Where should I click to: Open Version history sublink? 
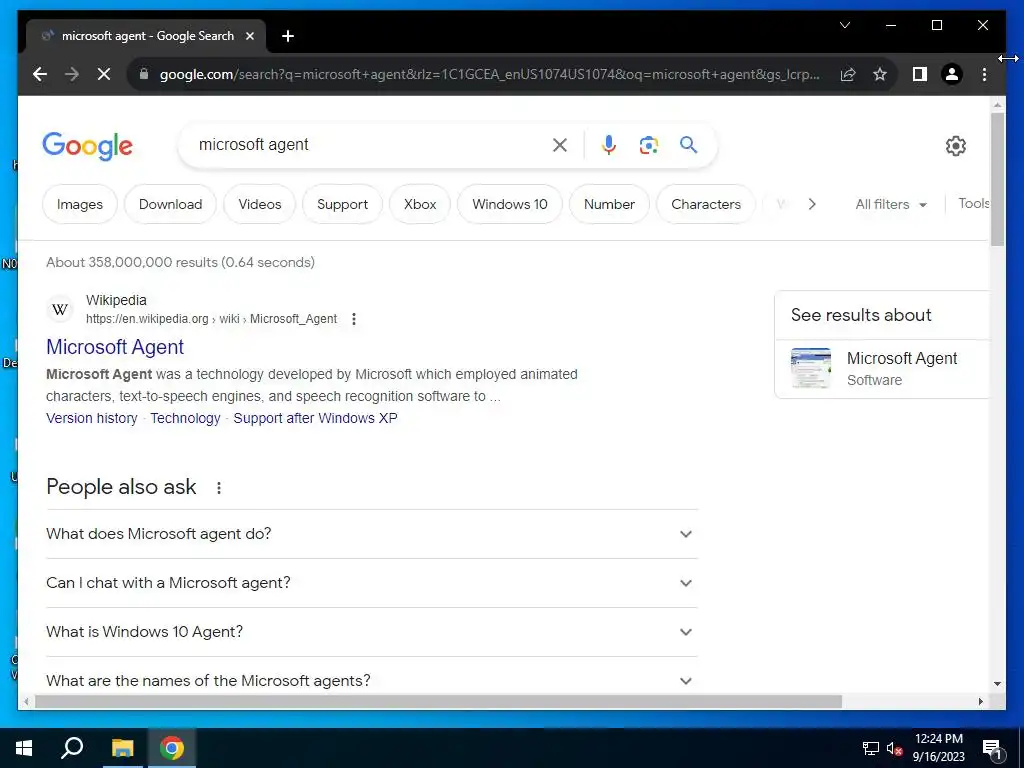tap(91, 418)
